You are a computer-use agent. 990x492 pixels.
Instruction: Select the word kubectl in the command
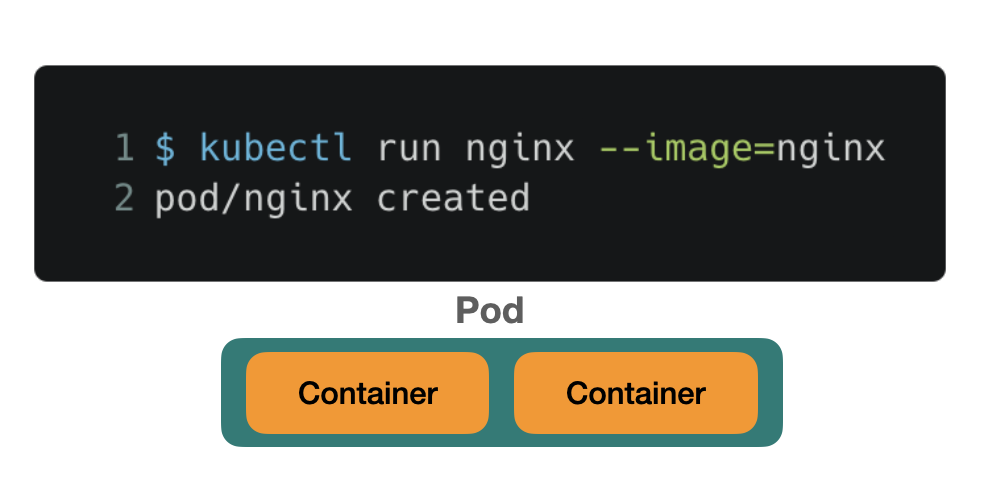pyautogui.click(x=276, y=149)
